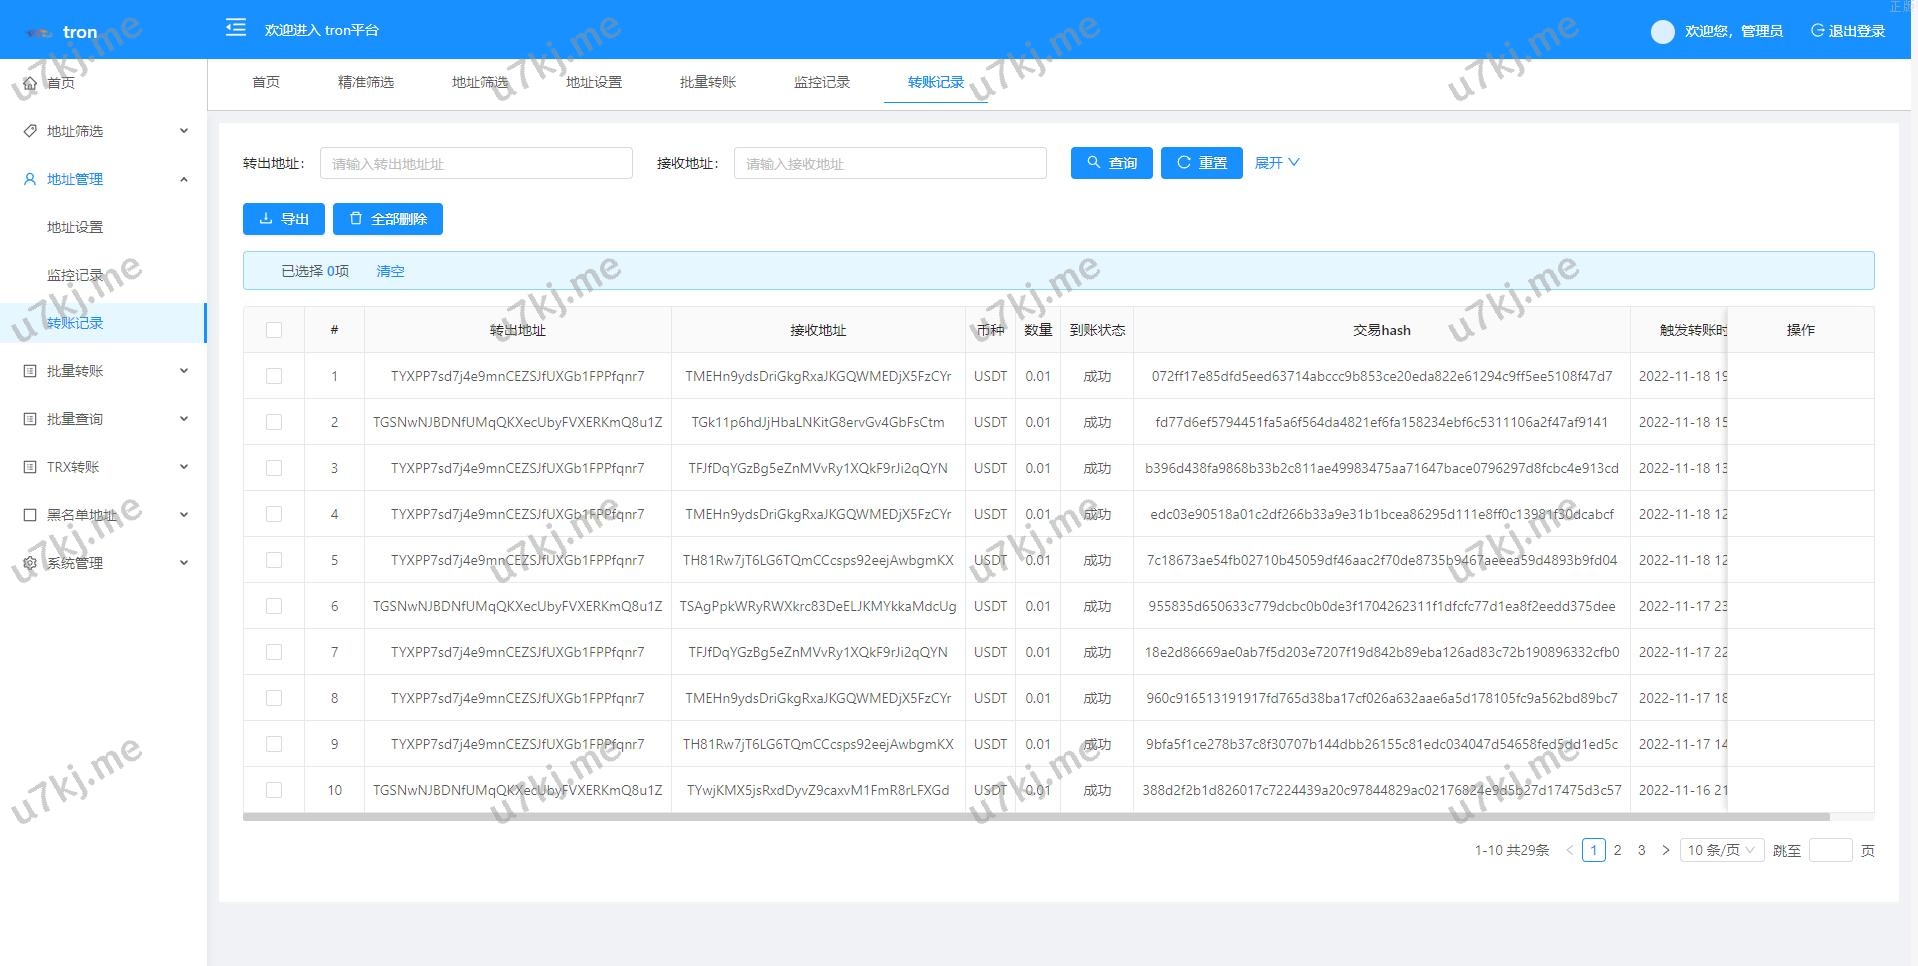Click the 清空 link to clear selection

(x=390, y=270)
